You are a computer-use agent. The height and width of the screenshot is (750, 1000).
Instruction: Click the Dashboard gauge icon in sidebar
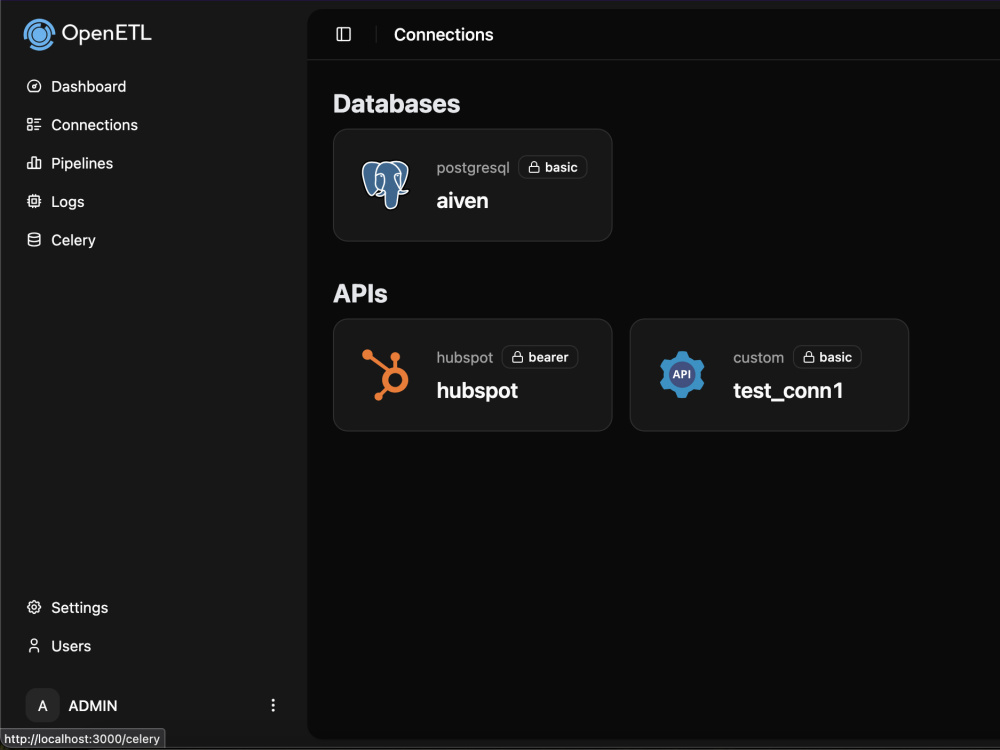point(34,86)
